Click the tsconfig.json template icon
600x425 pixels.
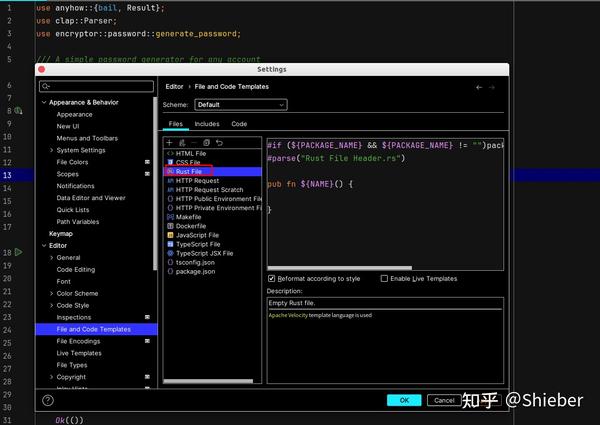pos(171,262)
